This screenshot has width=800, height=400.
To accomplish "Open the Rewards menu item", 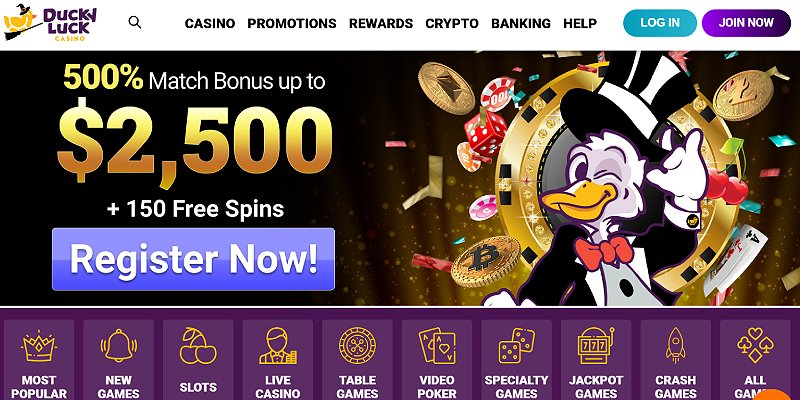I will 381,23.
